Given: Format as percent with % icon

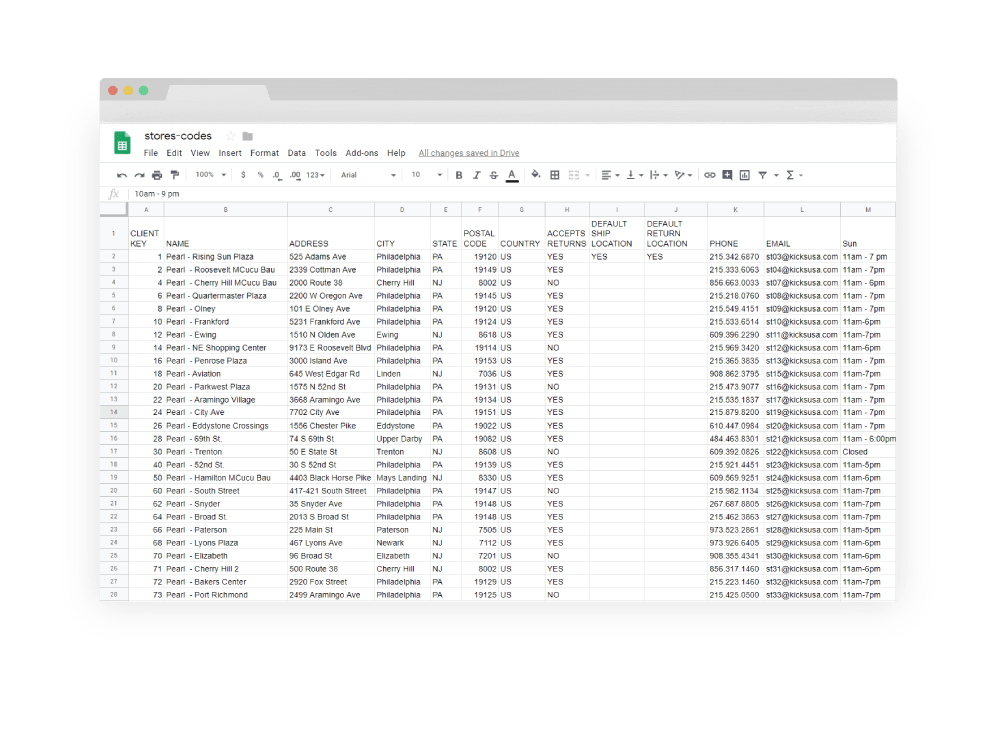Looking at the screenshot, I should tap(260, 175).
